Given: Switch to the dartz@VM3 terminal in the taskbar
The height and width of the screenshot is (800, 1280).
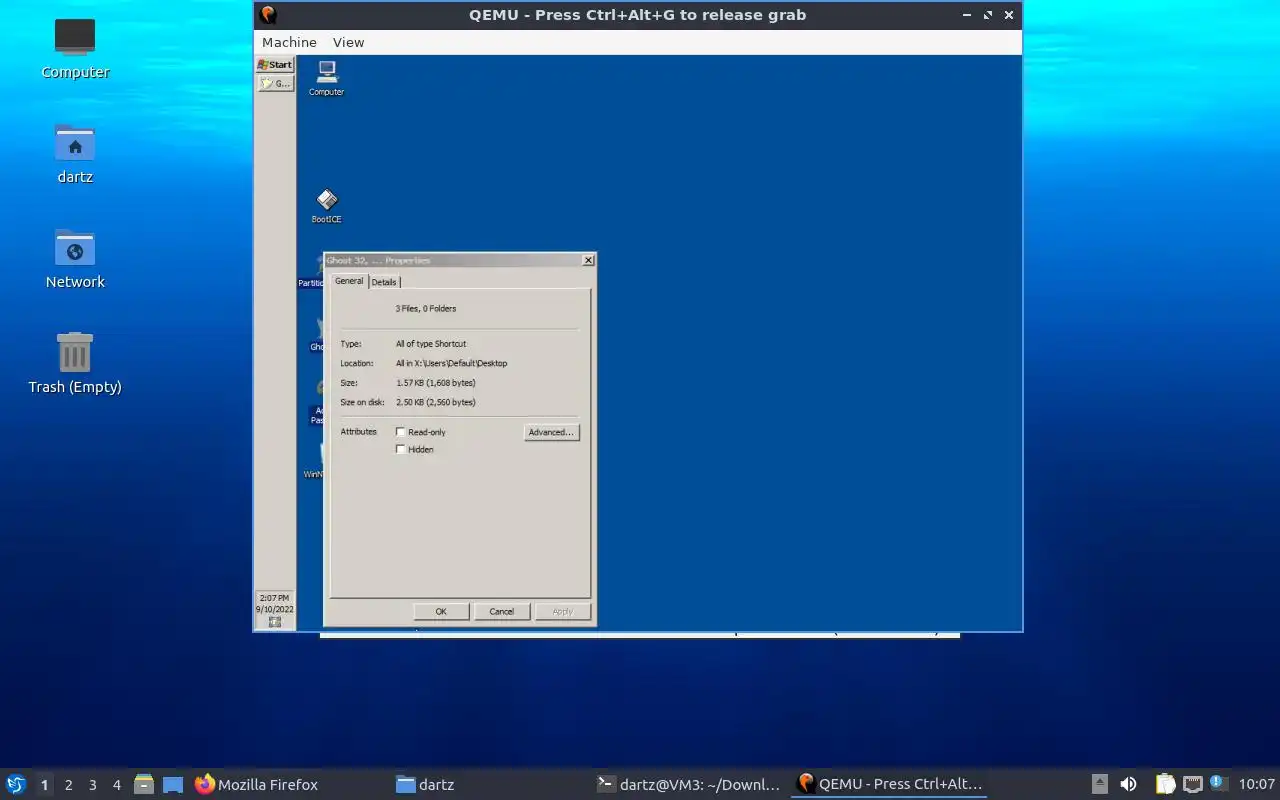Looking at the screenshot, I should (689, 784).
